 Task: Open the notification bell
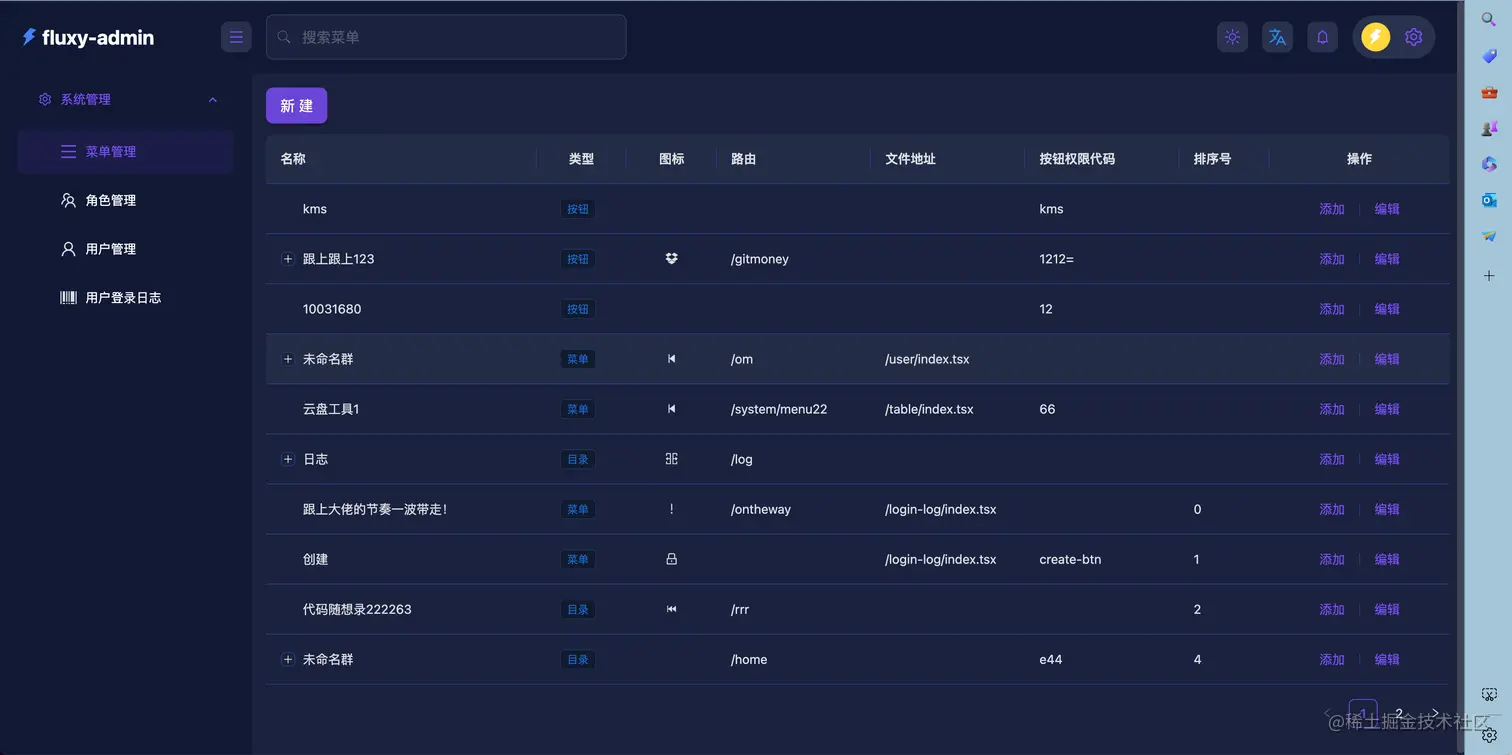[x=1322, y=37]
